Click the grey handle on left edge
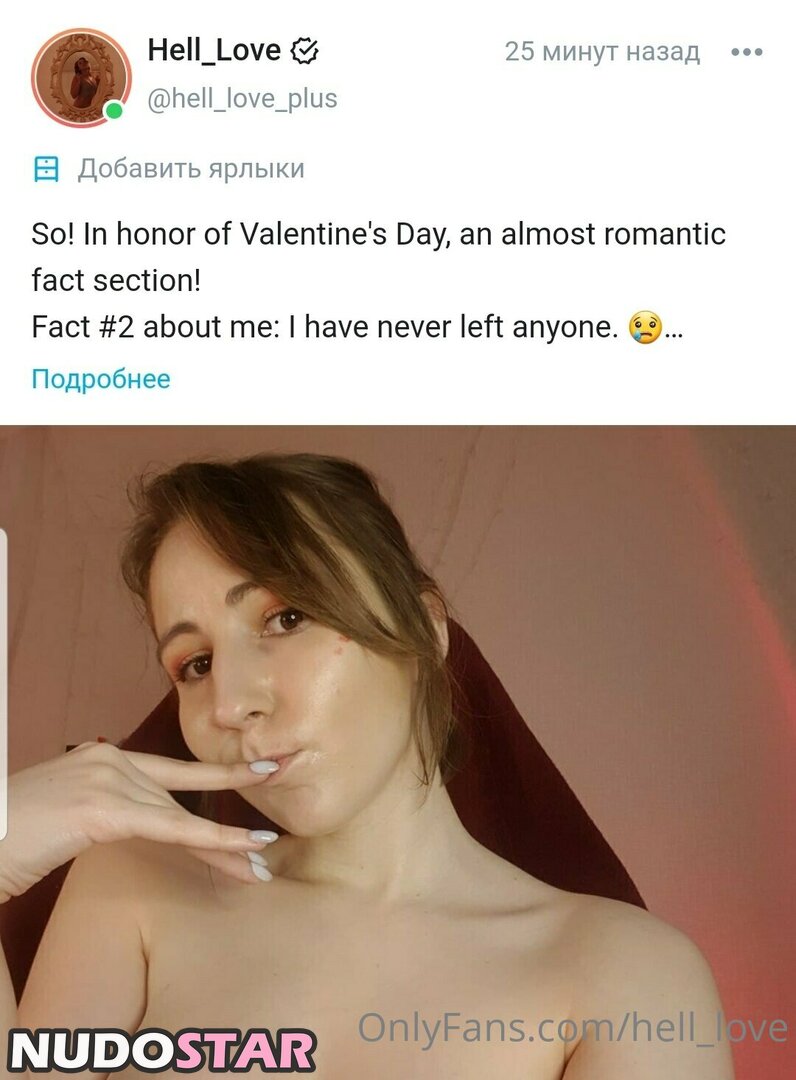 point(3,685)
